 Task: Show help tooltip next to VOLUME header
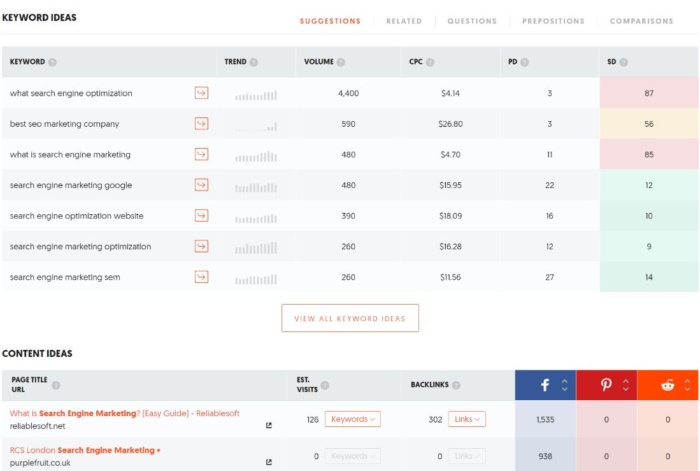[341, 62]
